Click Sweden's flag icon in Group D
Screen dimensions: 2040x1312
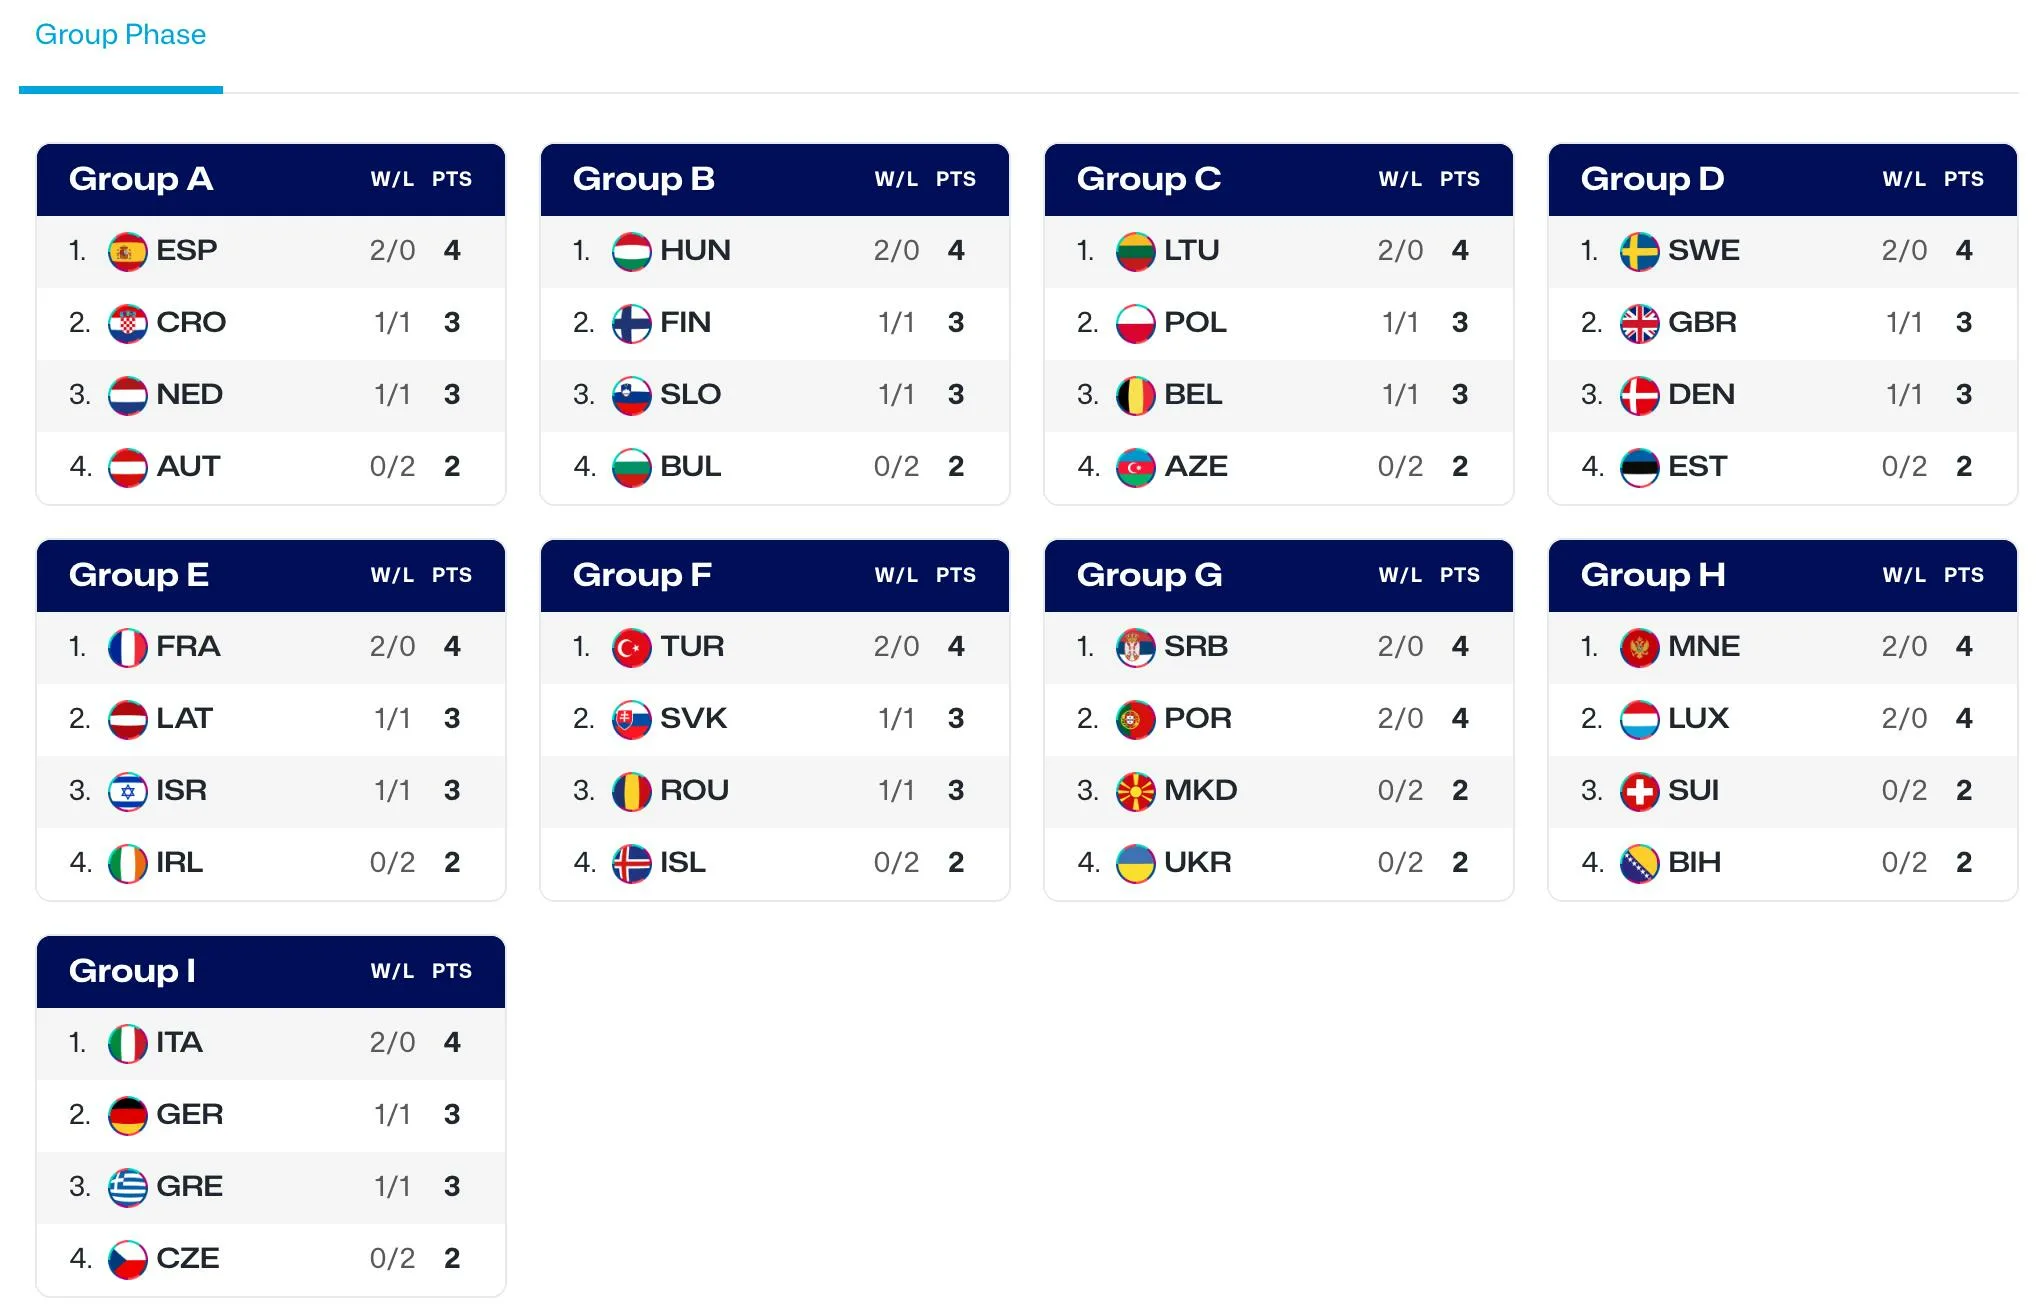[x=1639, y=251]
